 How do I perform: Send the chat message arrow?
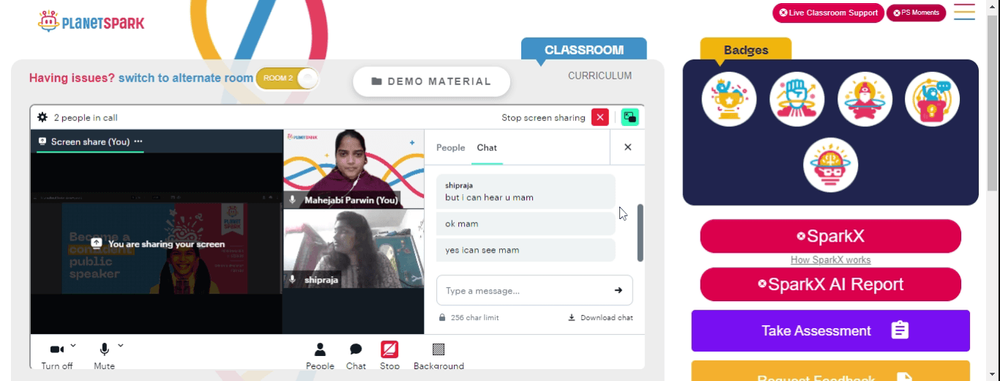pos(618,290)
